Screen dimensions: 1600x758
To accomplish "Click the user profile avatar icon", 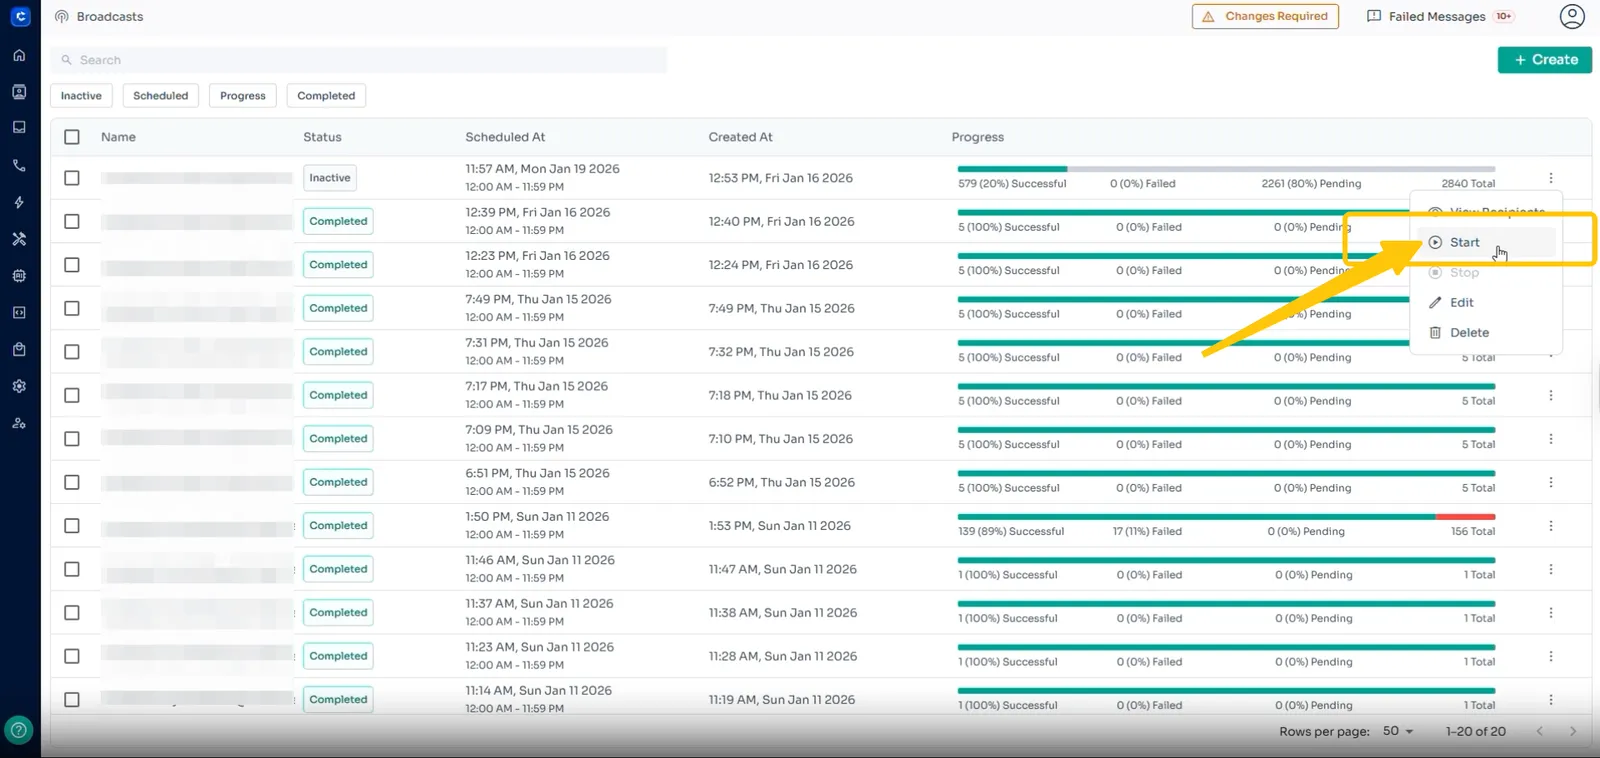I will pos(1572,16).
